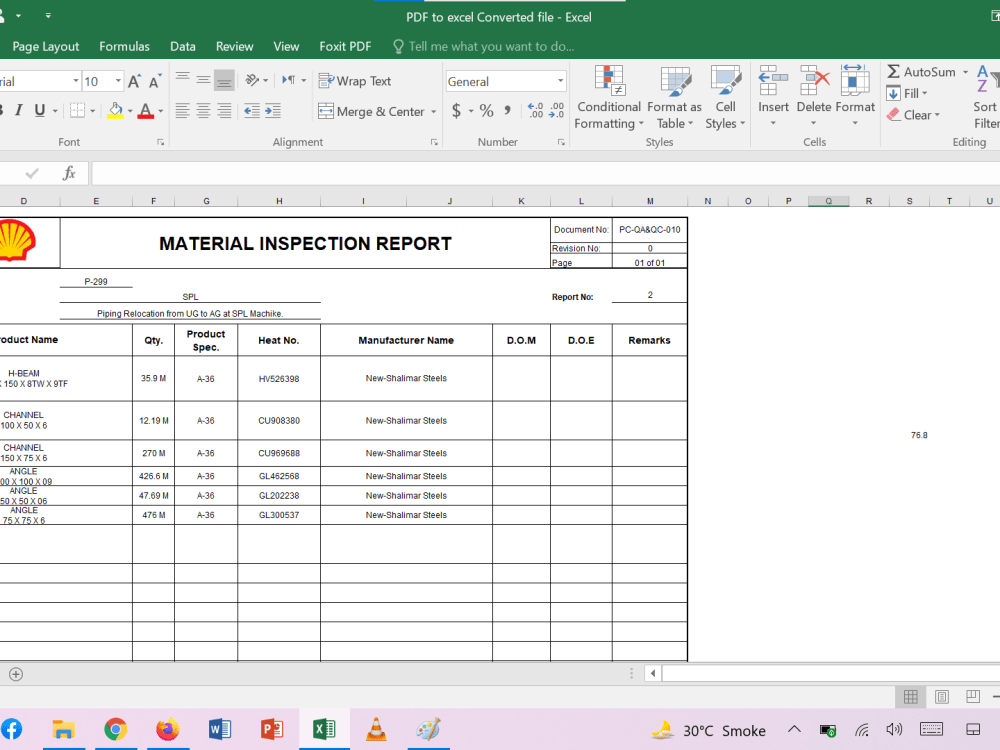Screen dimensions: 1000x750
Task: Click the Percent Style icon
Action: click(487, 111)
